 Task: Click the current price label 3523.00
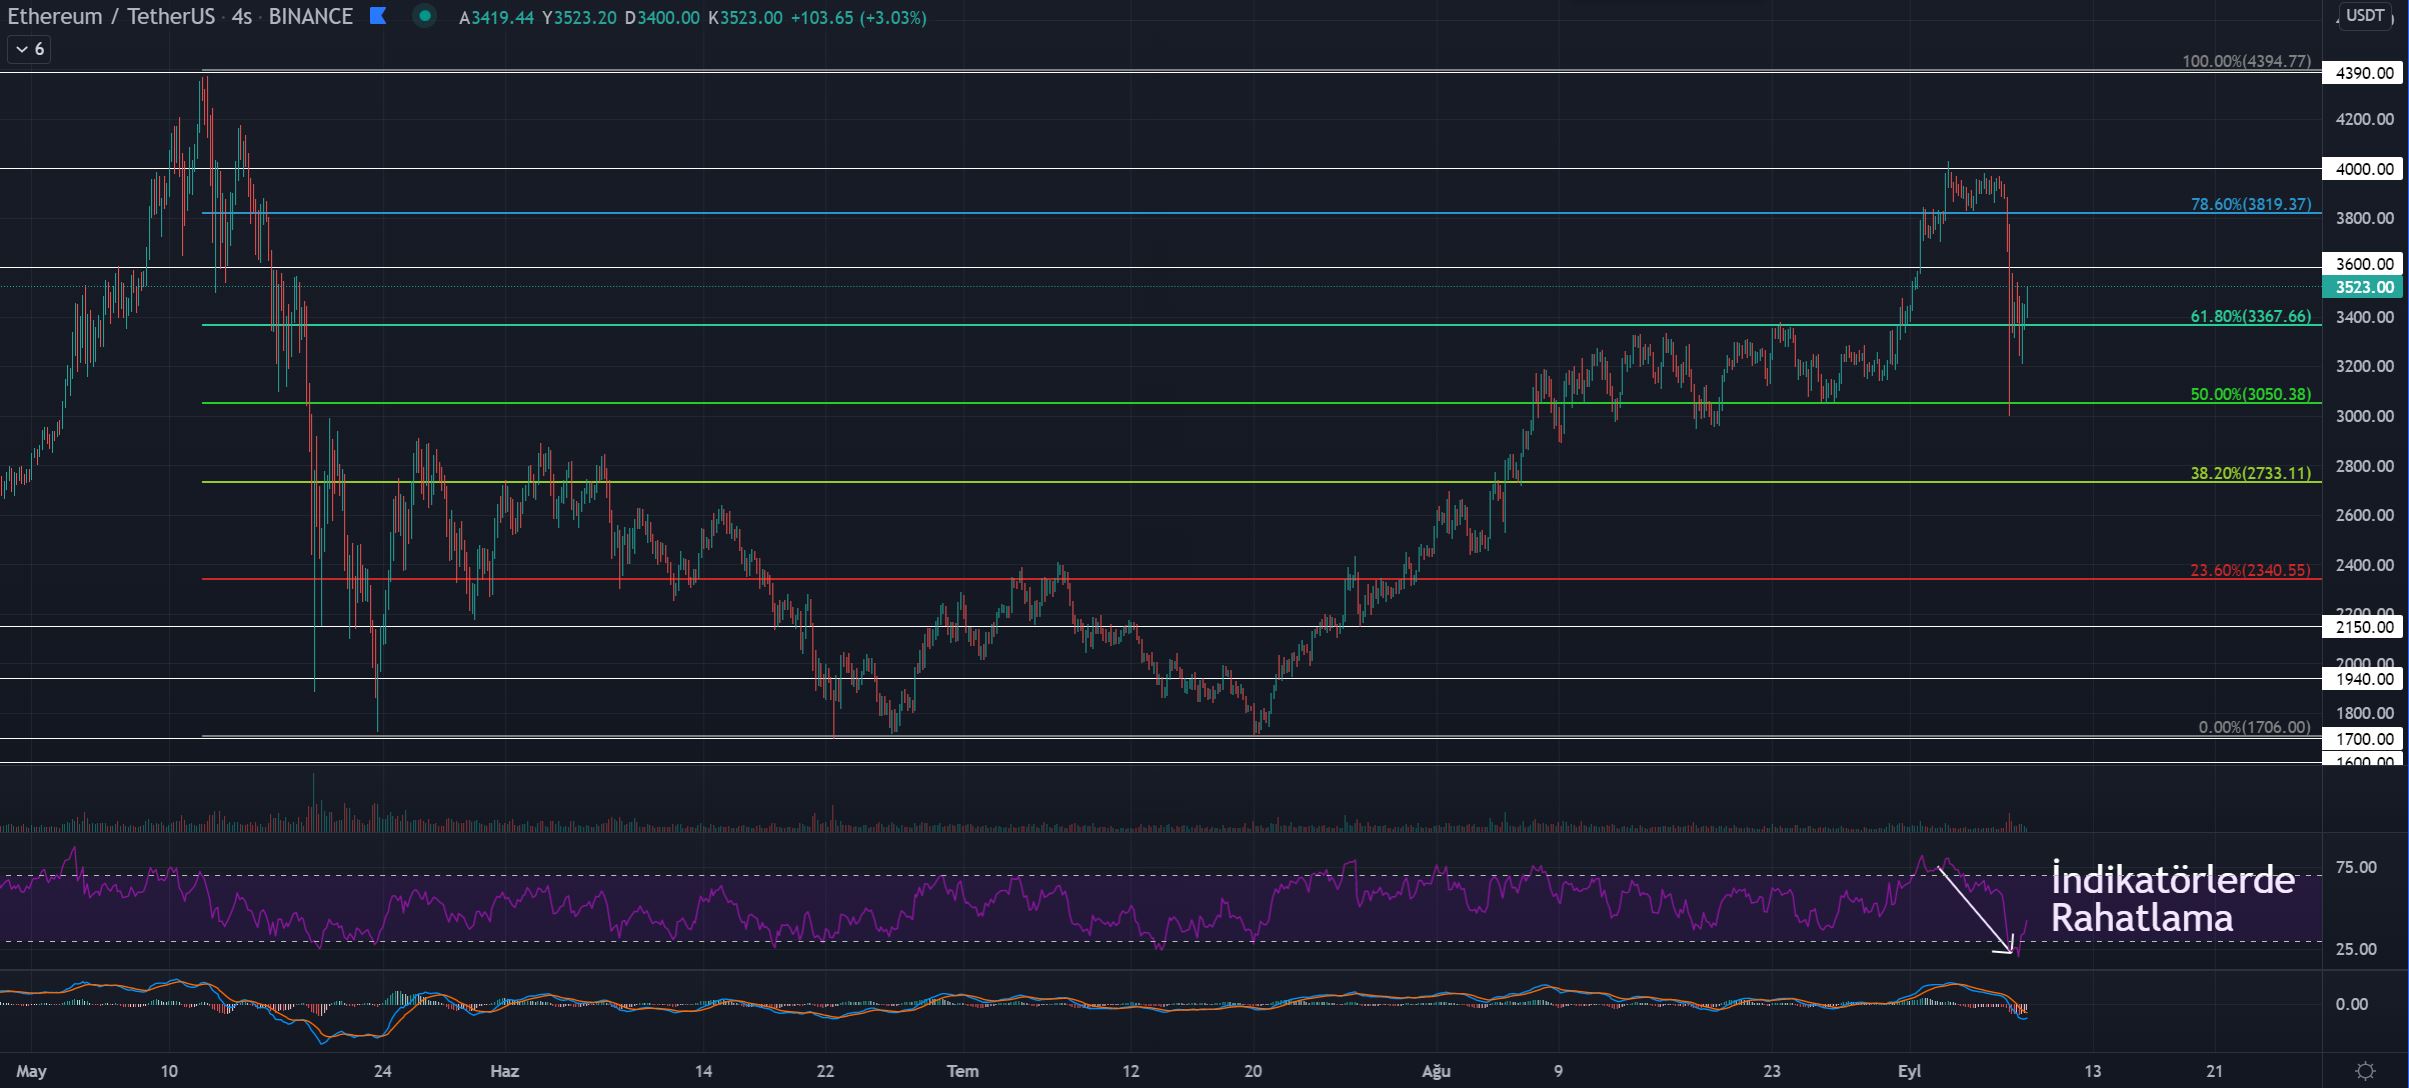[x=2364, y=288]
